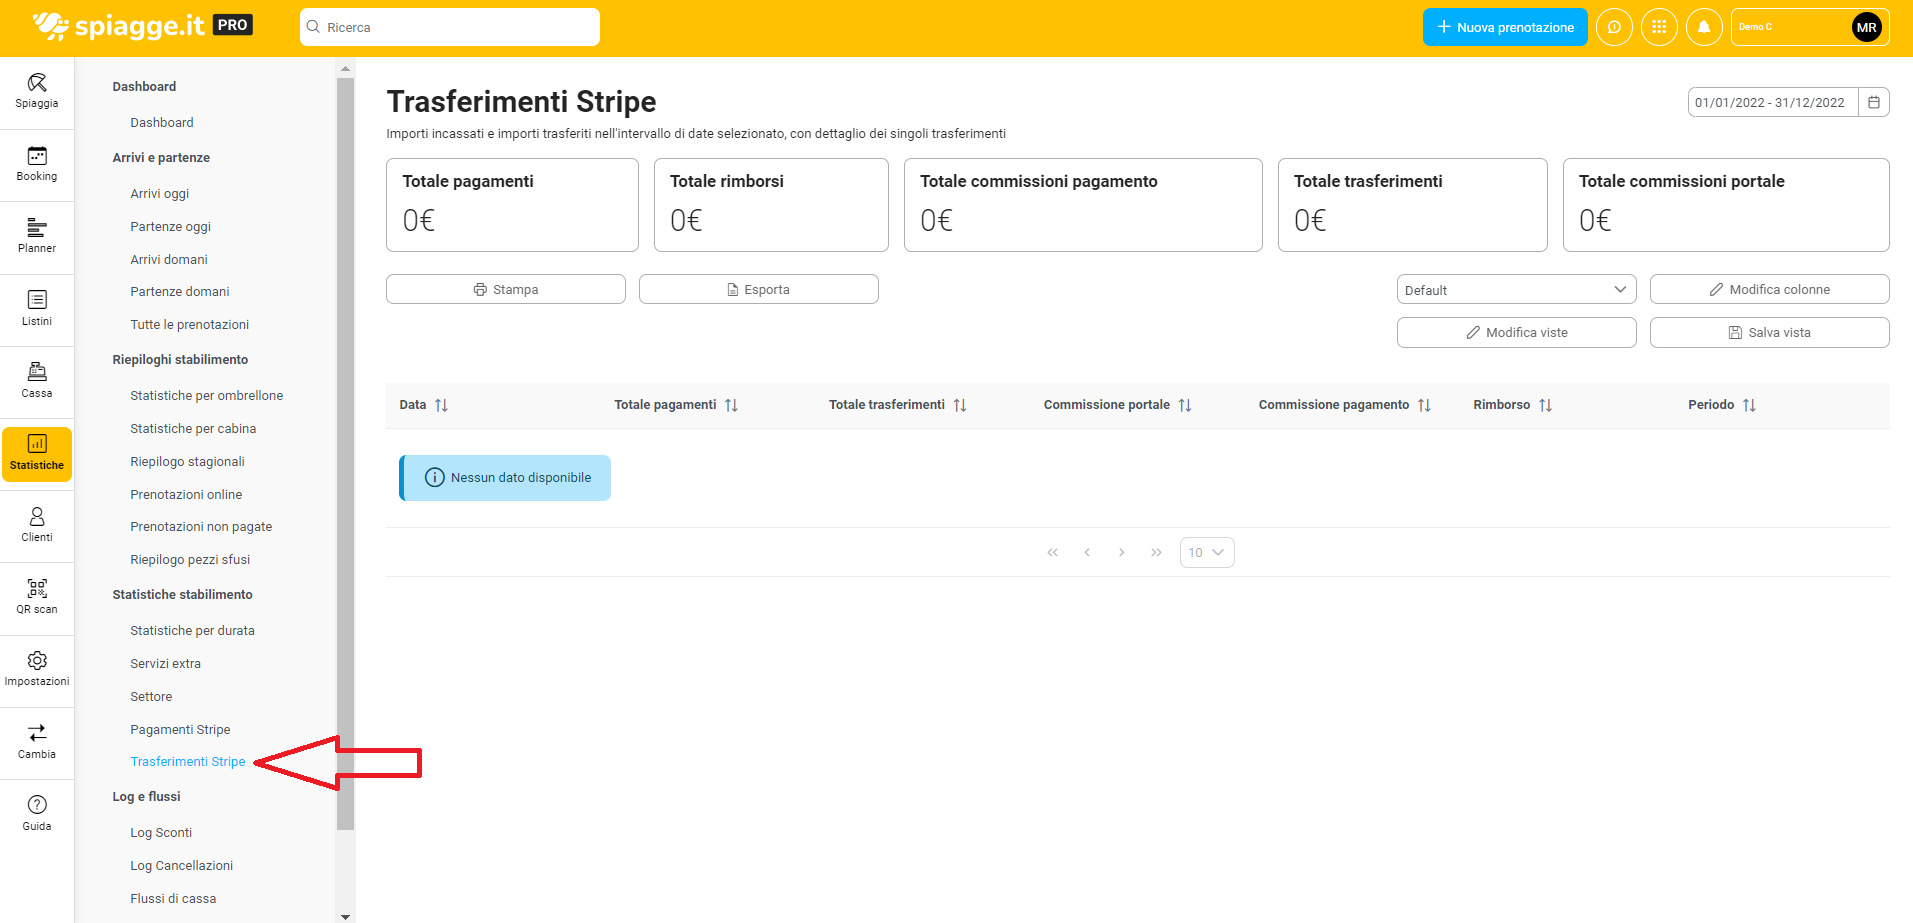The image size is (1913, 923).
Task: Select the Statistiche sidebar icon
Action: coord(37,454)
